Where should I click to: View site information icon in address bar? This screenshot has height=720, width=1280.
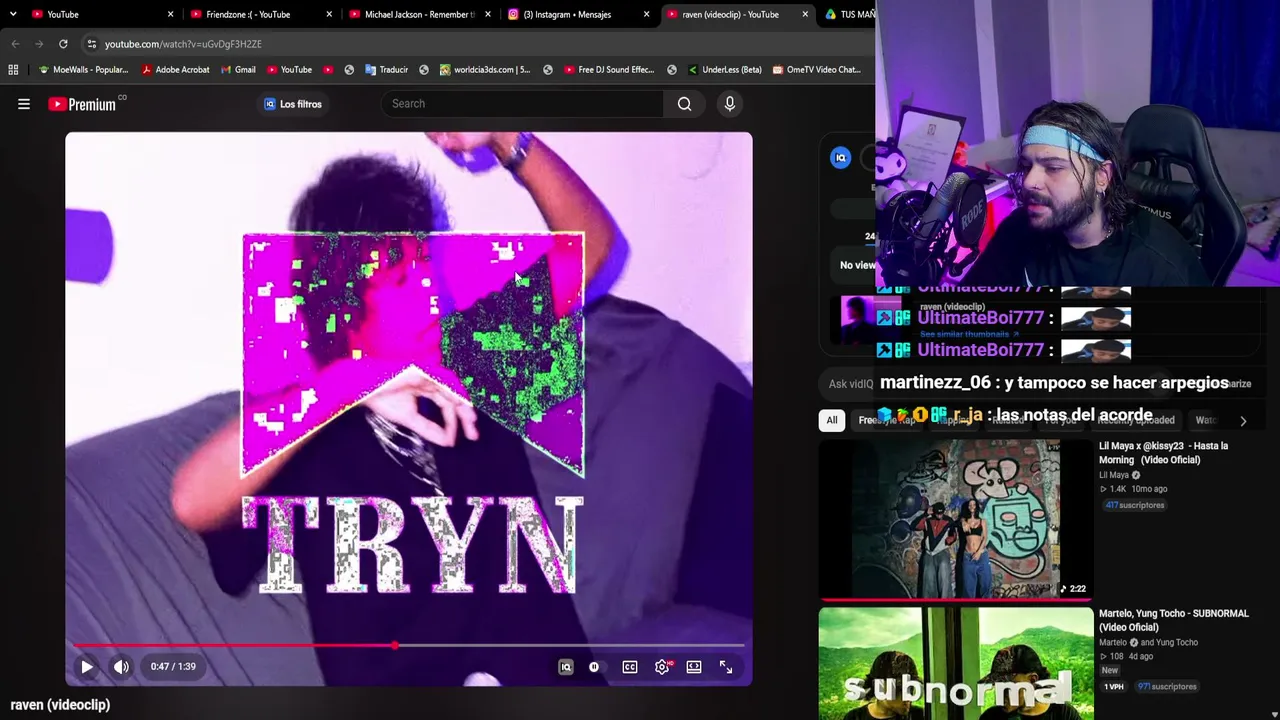[x=91, y=44]
